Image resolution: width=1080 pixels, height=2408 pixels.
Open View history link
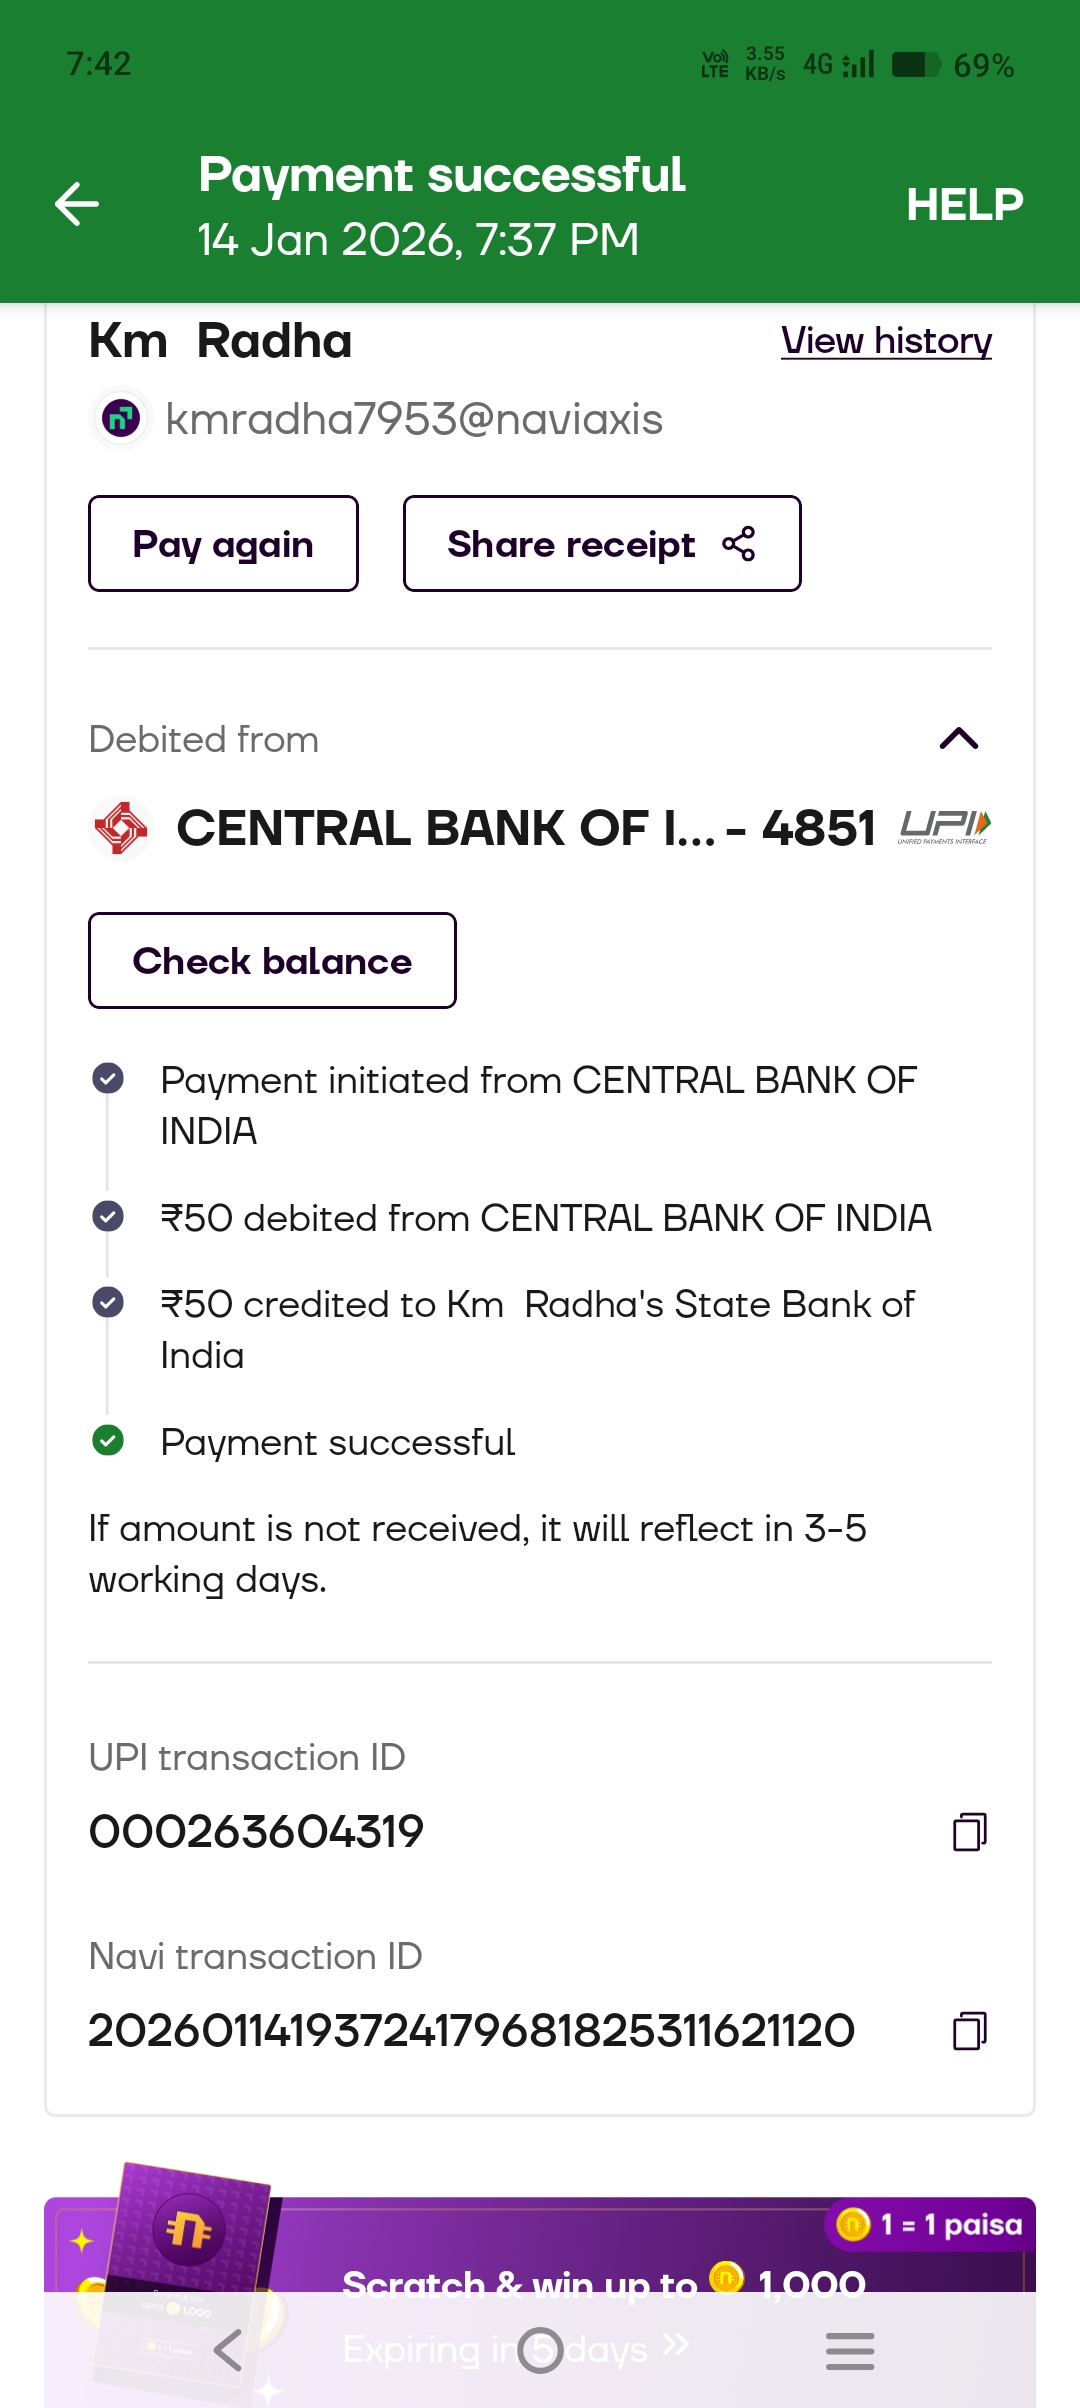point(886,341)
